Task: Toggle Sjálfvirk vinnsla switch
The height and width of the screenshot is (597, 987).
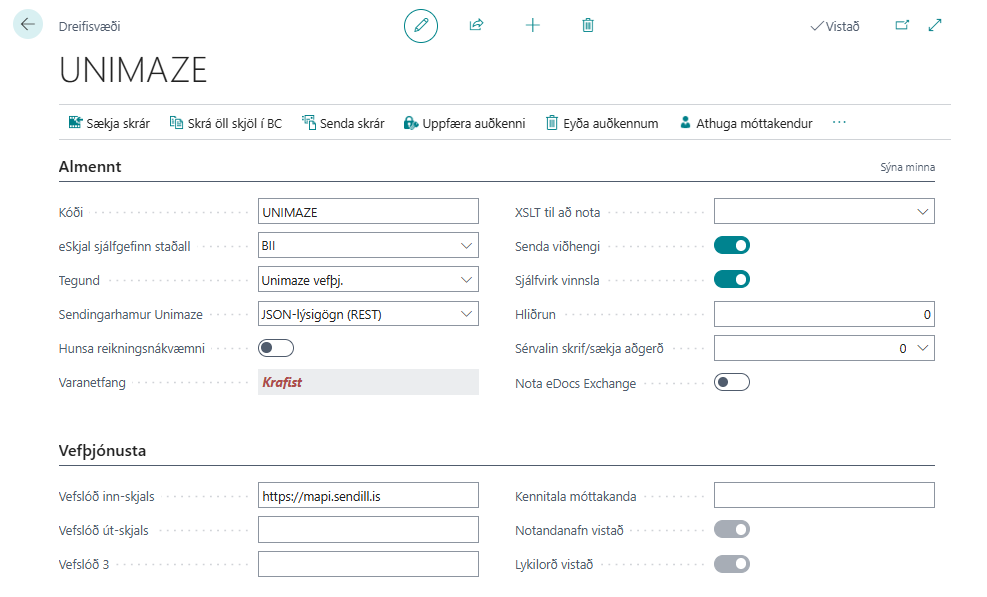Action: 731,280
